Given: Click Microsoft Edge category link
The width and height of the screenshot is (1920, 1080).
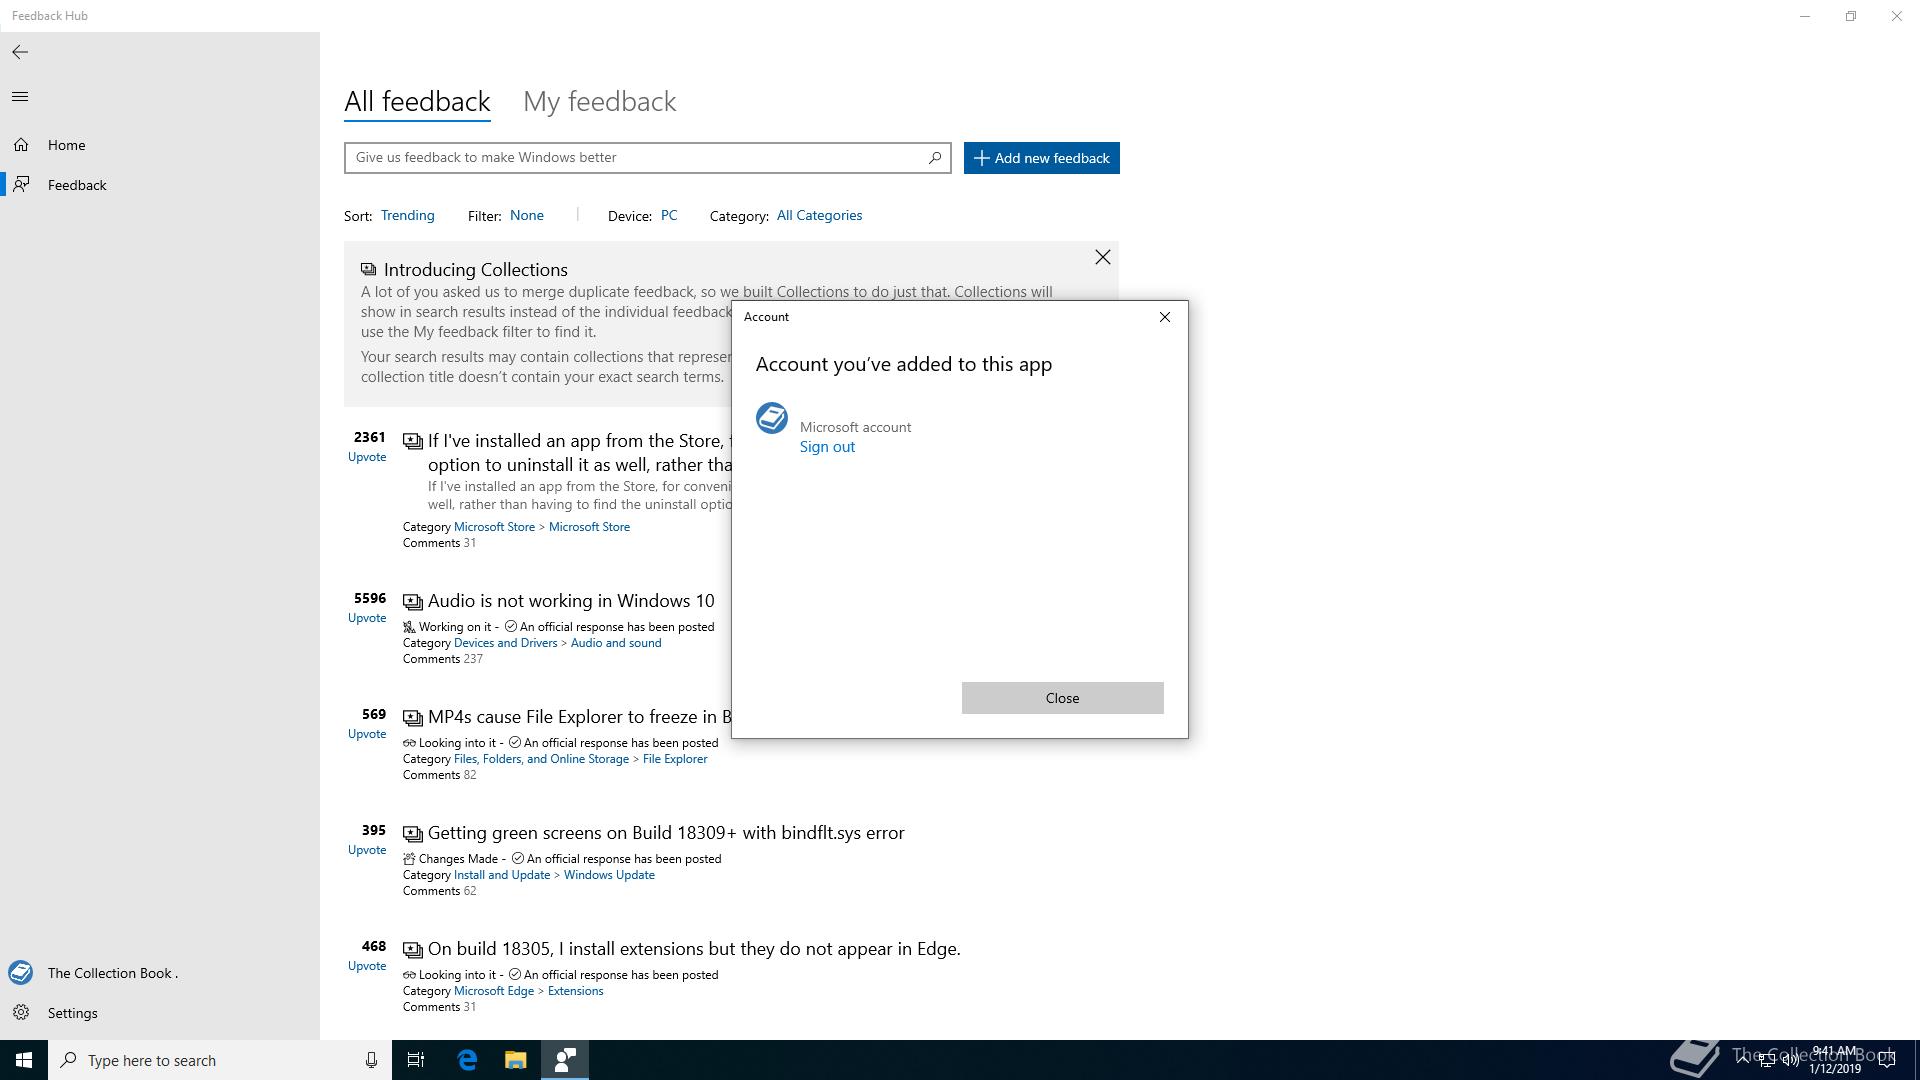Looking at the screenshot, I should point(494,991).
